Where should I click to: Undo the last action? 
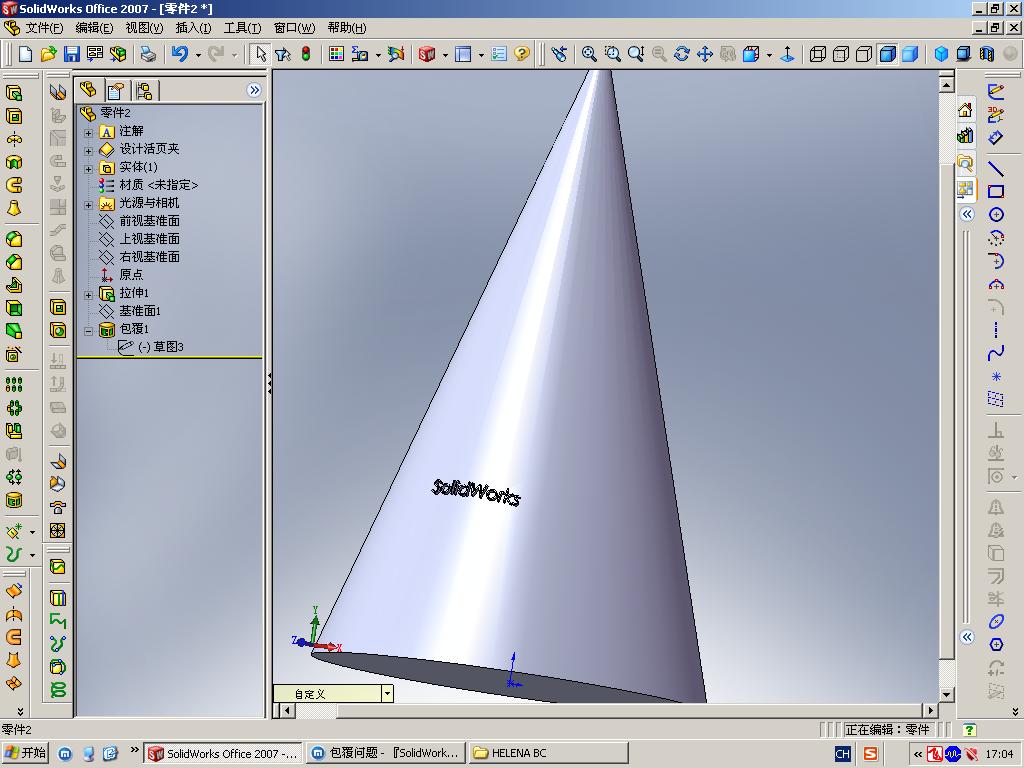pyautogui.click(x=180, y=54)
